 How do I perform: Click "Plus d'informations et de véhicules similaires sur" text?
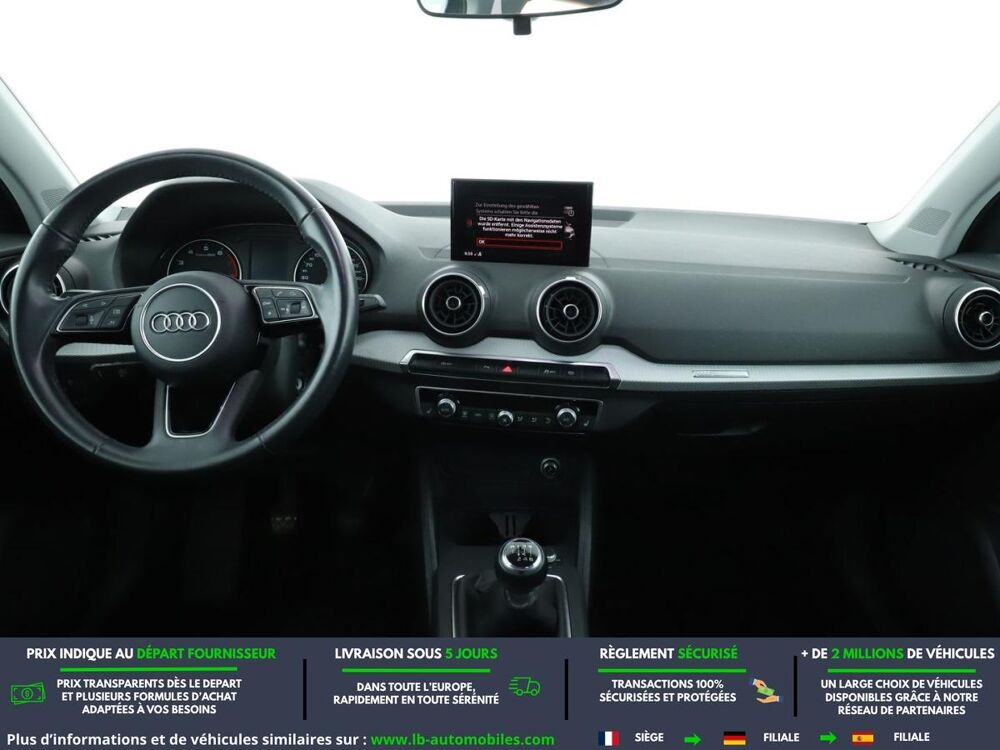[187, 740]
